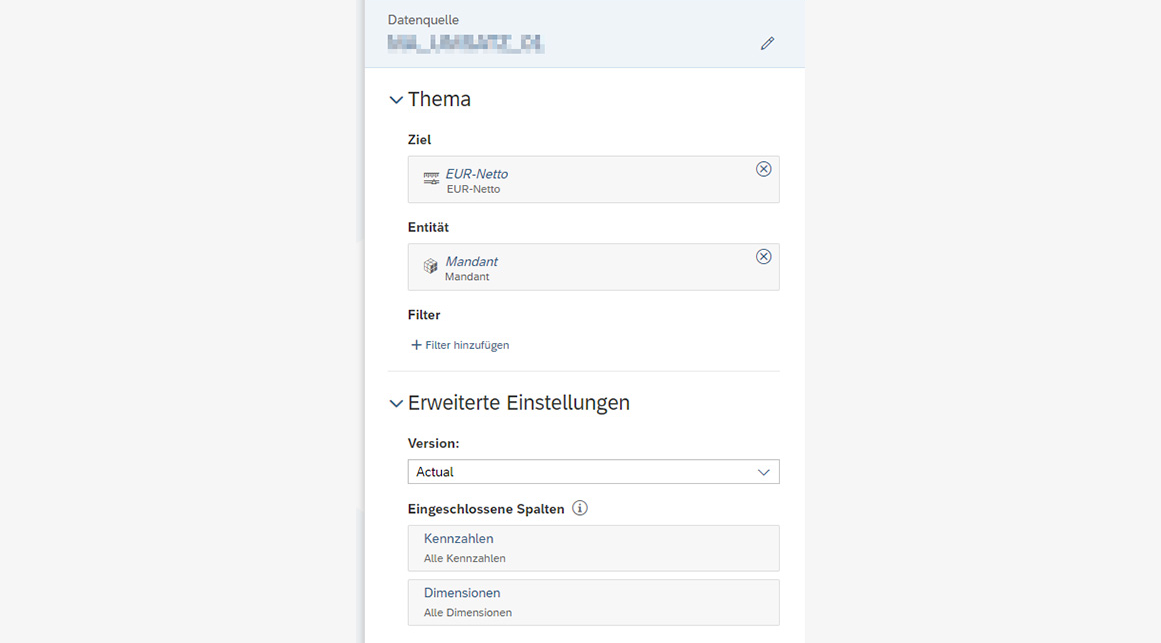Open the Version dropdown showing Actual
This screenshot has width=1161, height=643.
pyautogui.click(x=593, y=472)
